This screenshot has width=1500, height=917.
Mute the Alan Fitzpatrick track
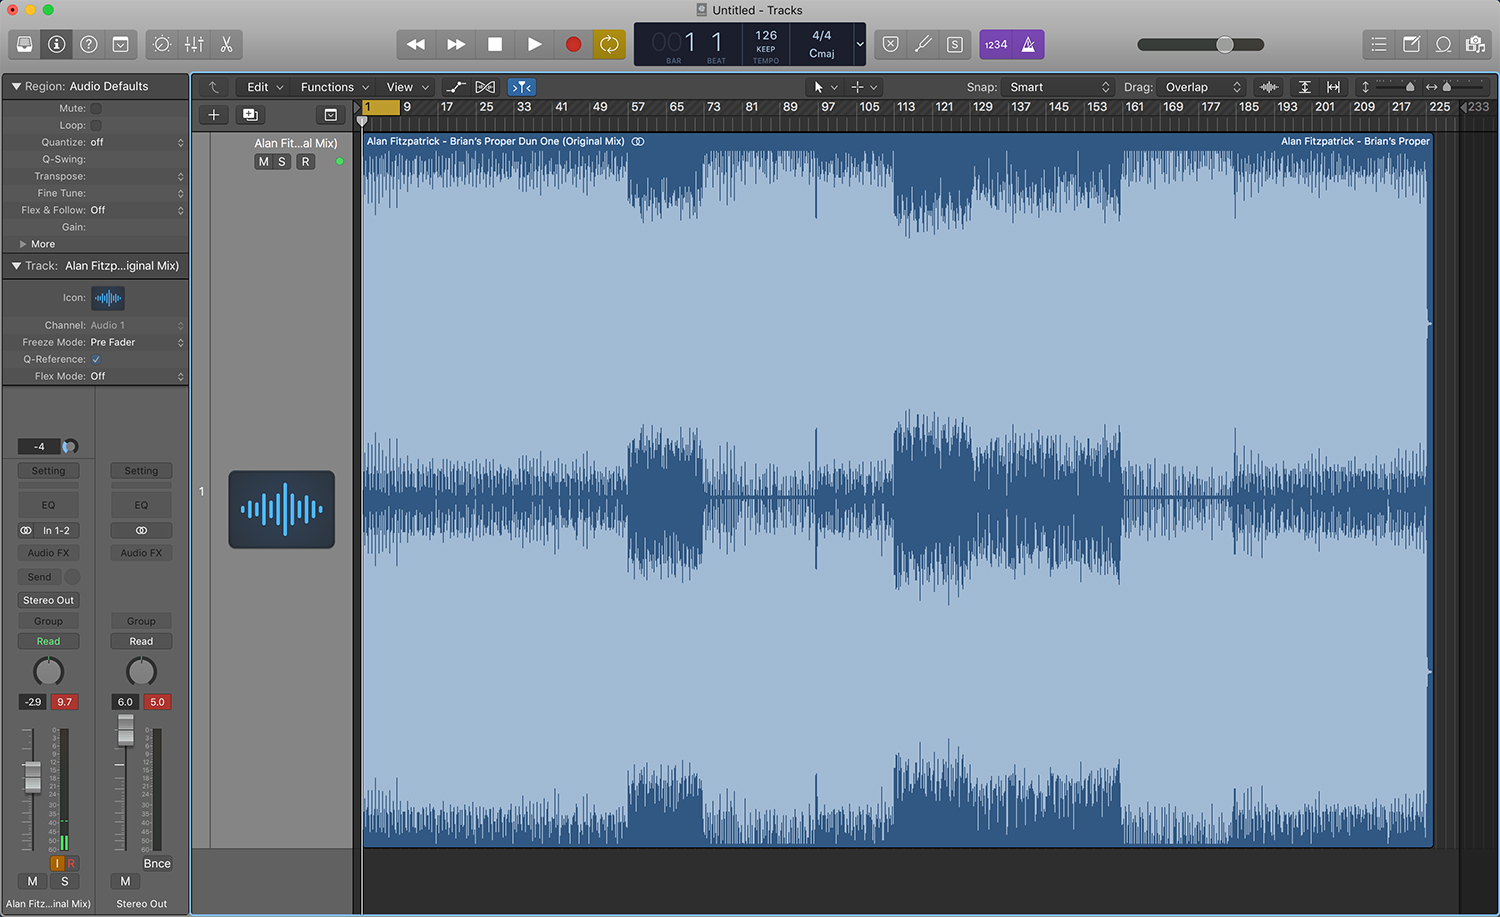tap(262, 161)
